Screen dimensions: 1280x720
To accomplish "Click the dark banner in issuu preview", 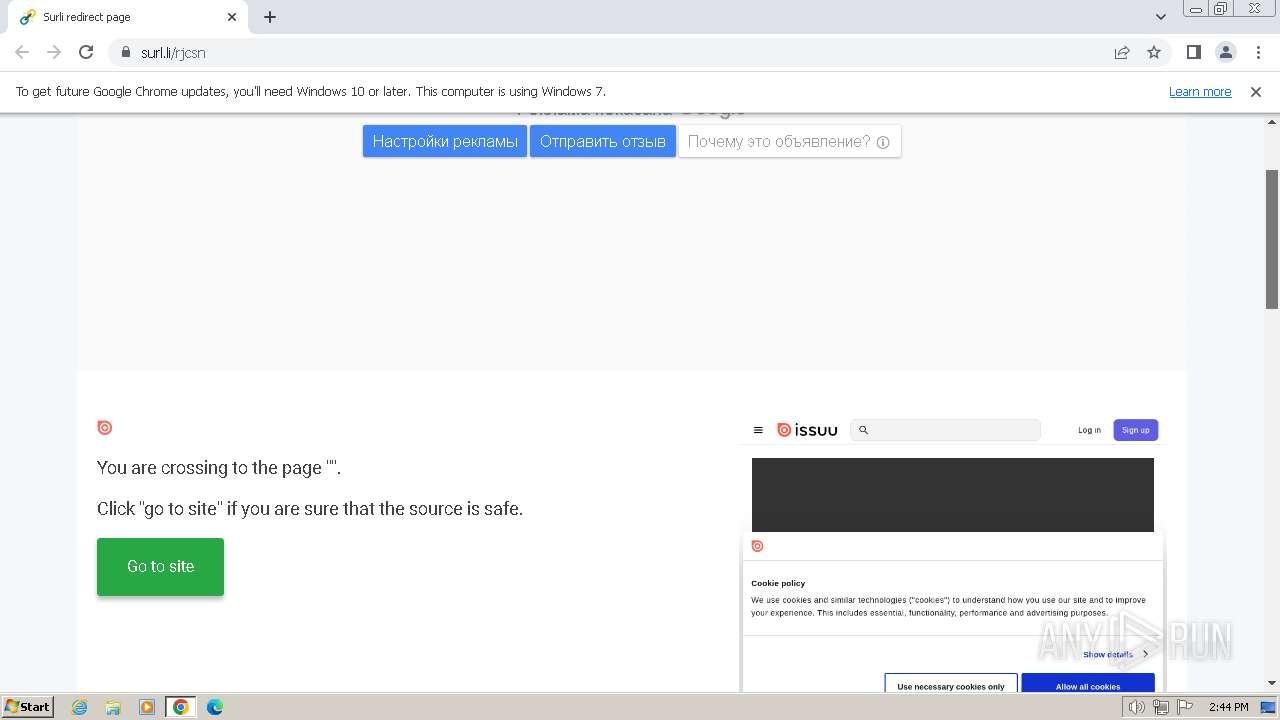I will click(953, 495).
